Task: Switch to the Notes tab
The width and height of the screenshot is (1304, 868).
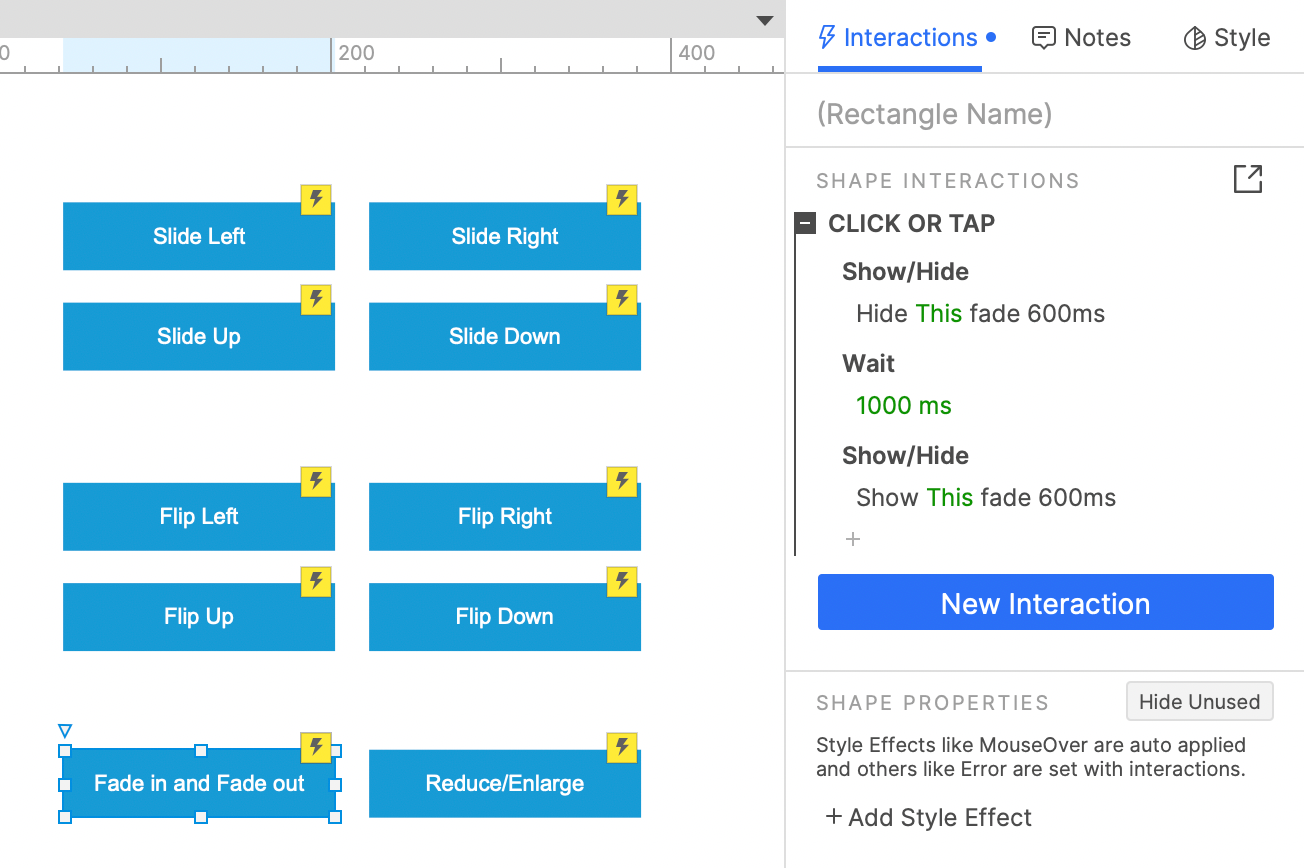Action: (x=1081, y=38)
